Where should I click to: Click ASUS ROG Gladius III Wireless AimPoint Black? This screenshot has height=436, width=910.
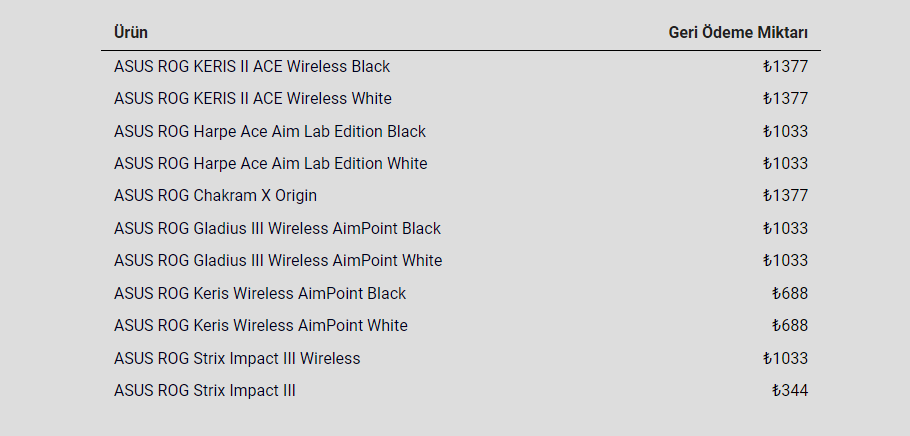[277, 229]
